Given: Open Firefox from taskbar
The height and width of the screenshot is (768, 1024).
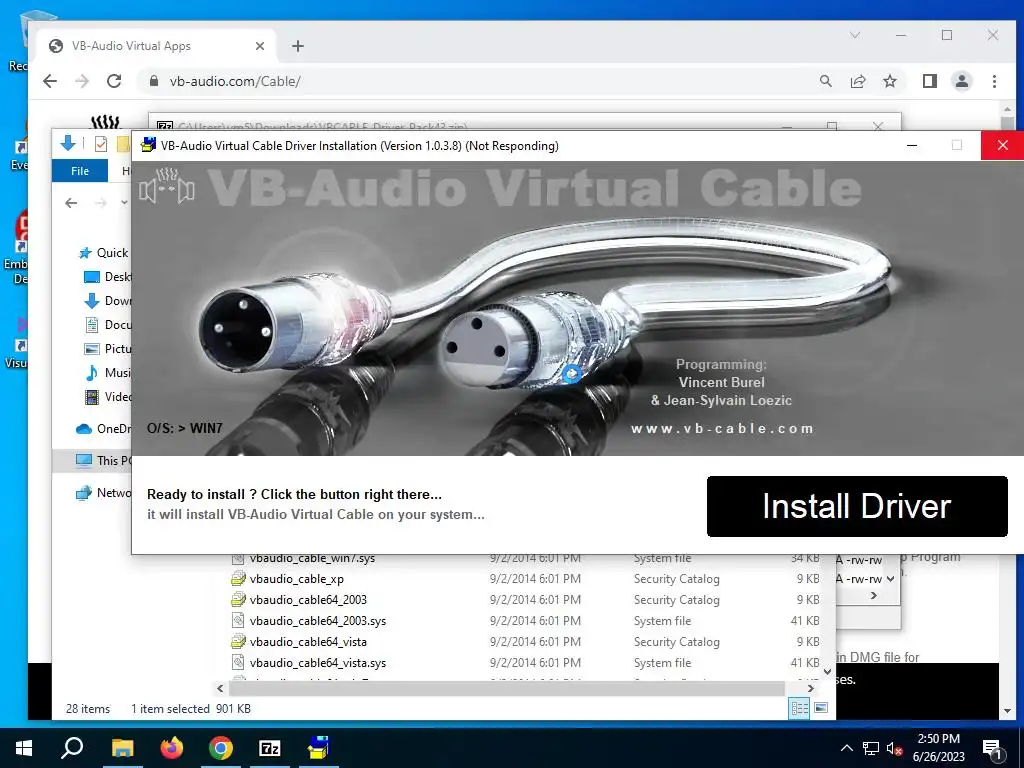Looking at the screenshot, I should [172, 748].
